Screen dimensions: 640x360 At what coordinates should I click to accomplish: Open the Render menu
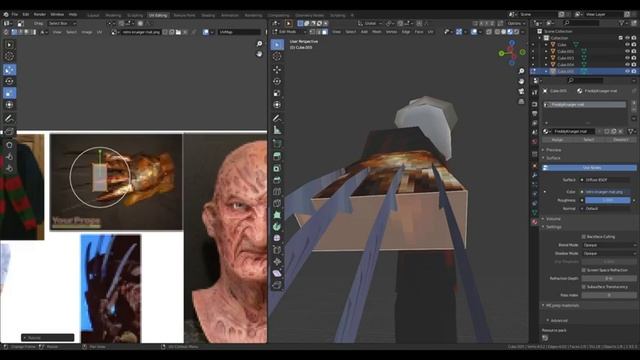click(x=40, y=14)
